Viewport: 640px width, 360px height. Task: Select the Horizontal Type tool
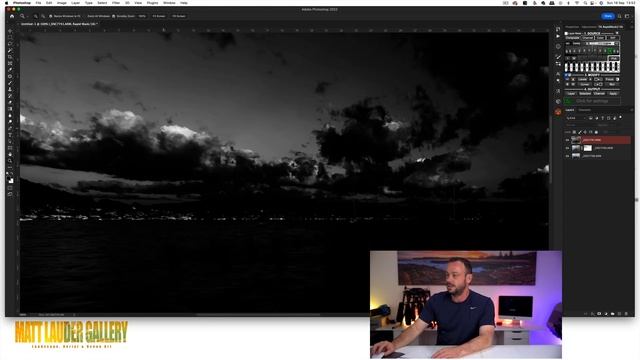click(x=10, y=135)
